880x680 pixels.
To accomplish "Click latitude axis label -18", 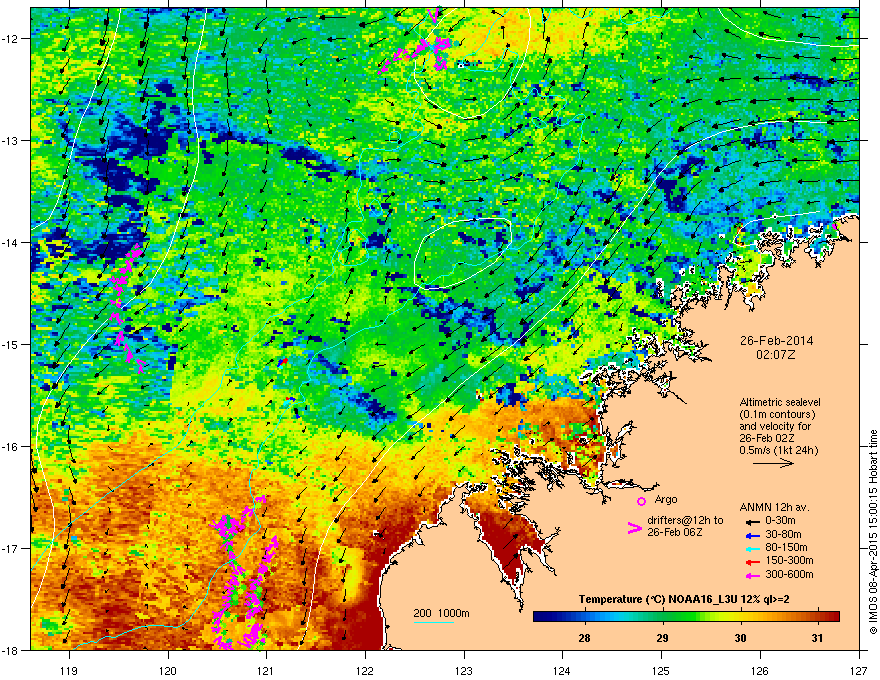I will [x=11, y=650].
